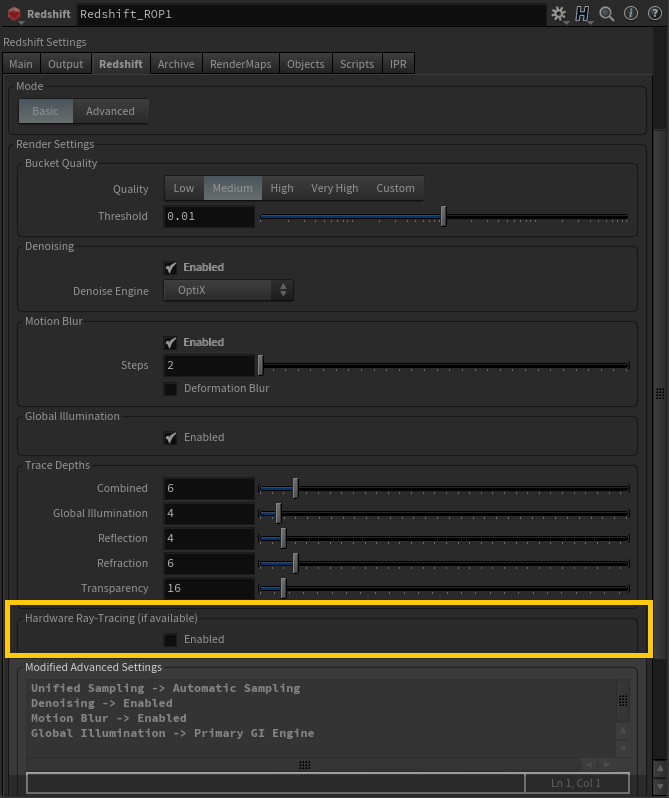Switch to the Output tab

66,64
